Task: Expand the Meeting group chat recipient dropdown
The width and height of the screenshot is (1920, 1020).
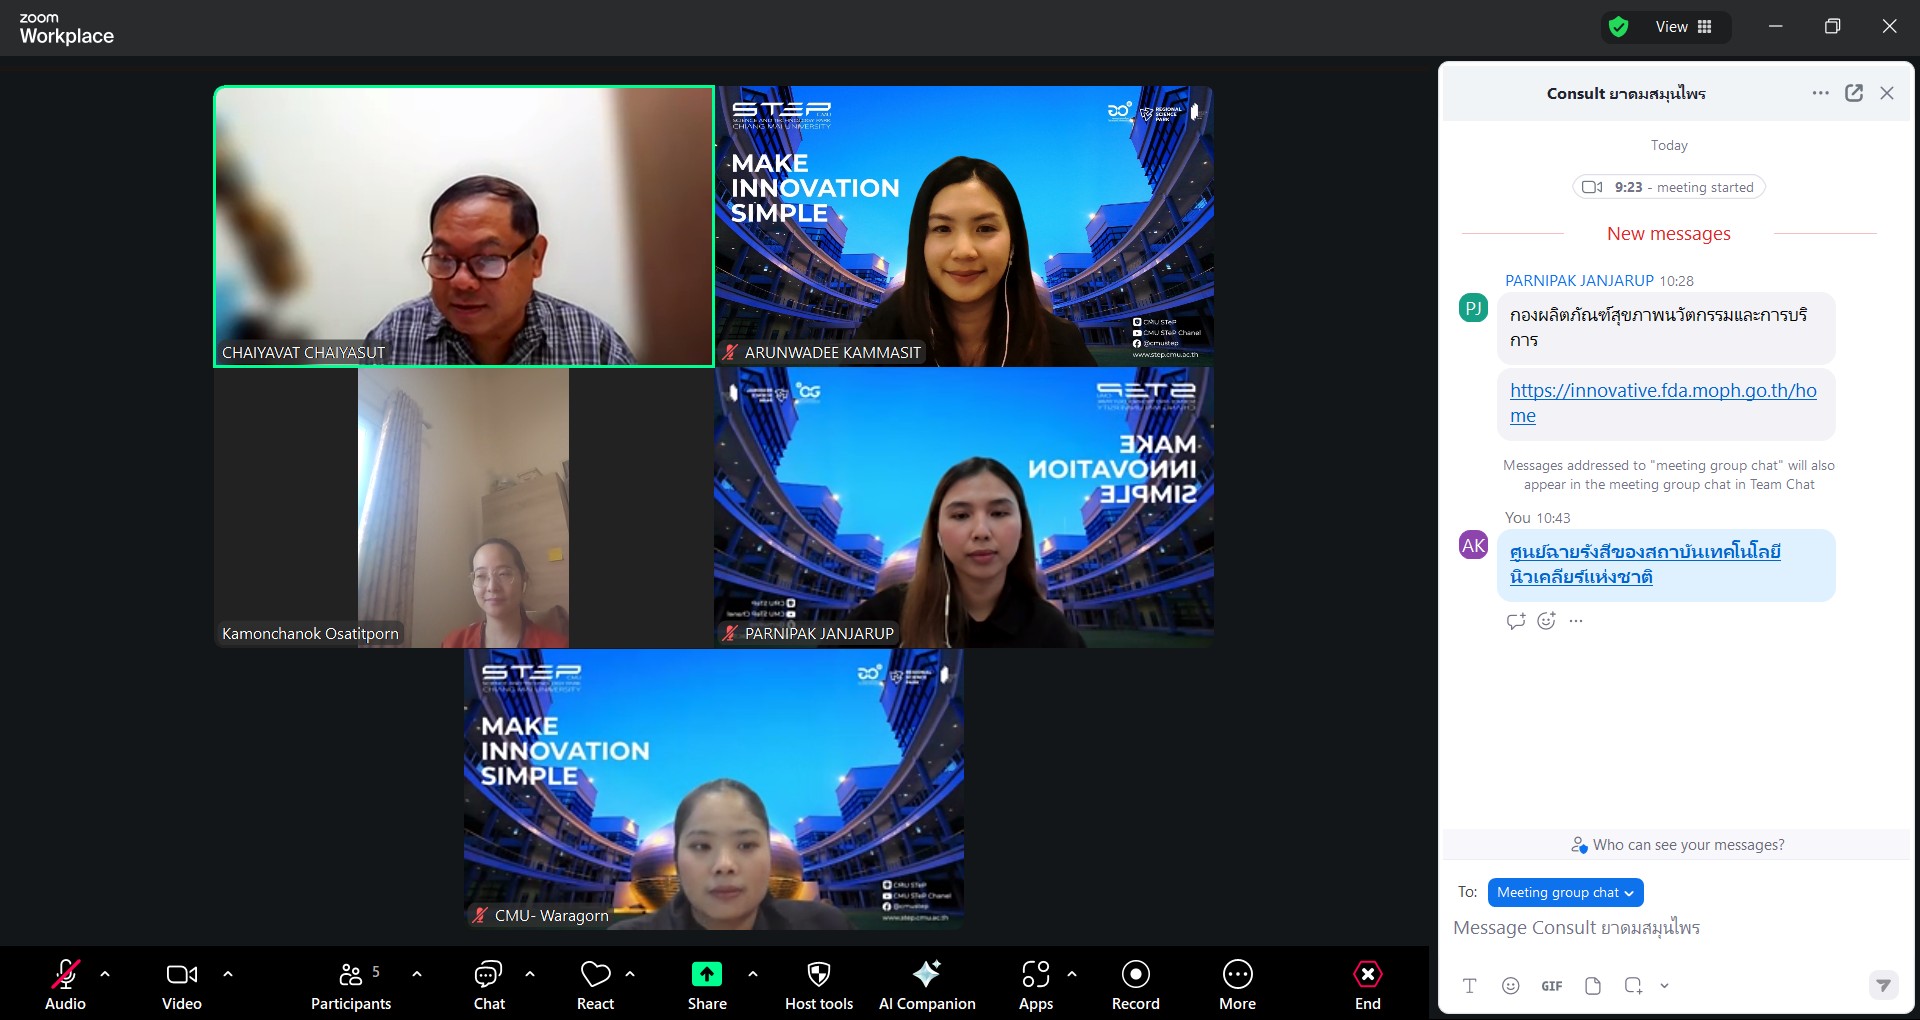Action: point(1565,892)
